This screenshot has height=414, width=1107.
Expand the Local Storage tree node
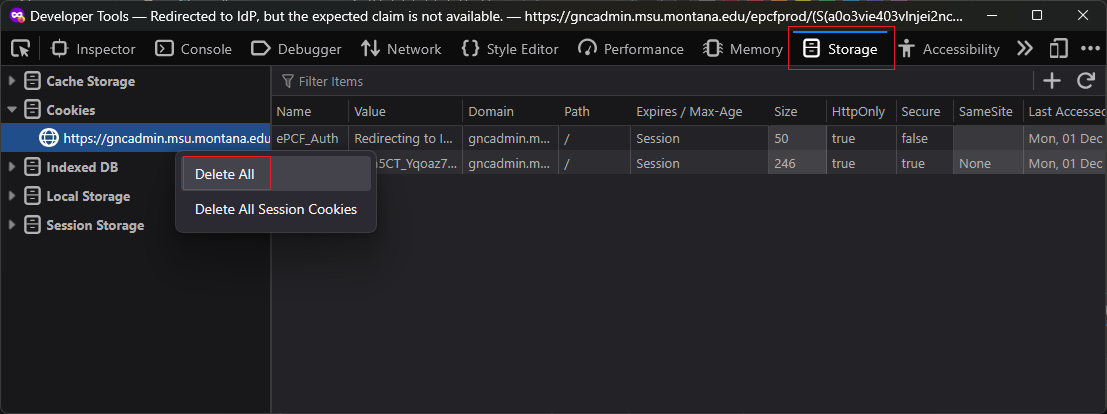pos(11,196)
